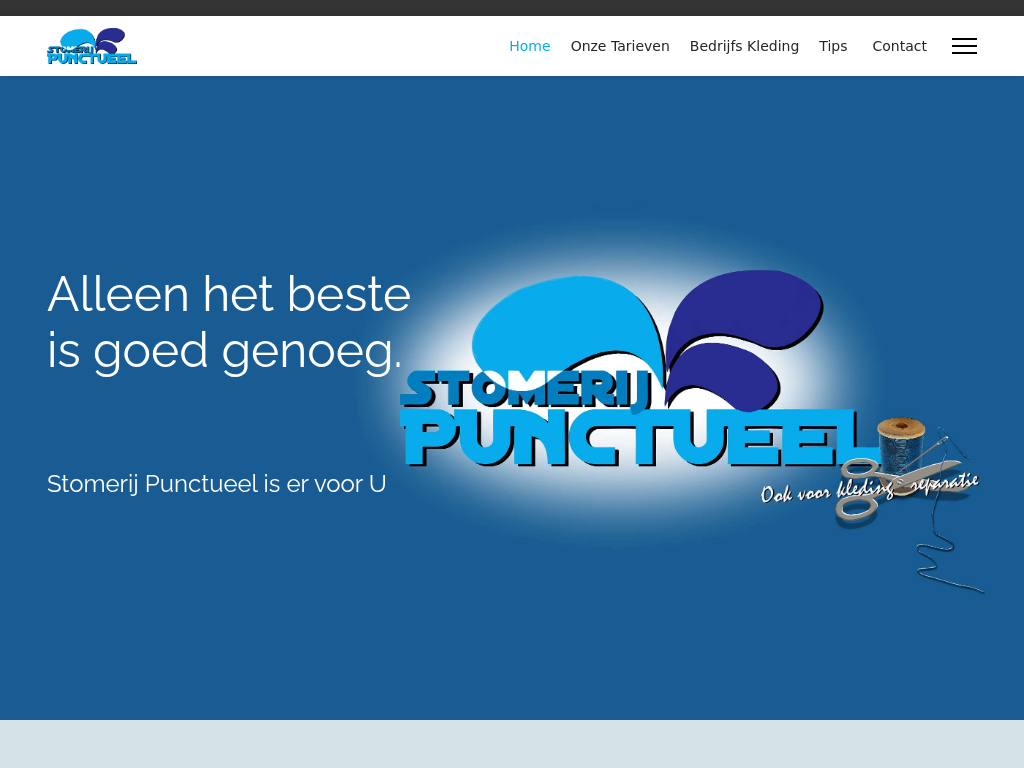
Task: Click the 'Ook voor kleding reparatie' caption
Action: coord(869,488)
